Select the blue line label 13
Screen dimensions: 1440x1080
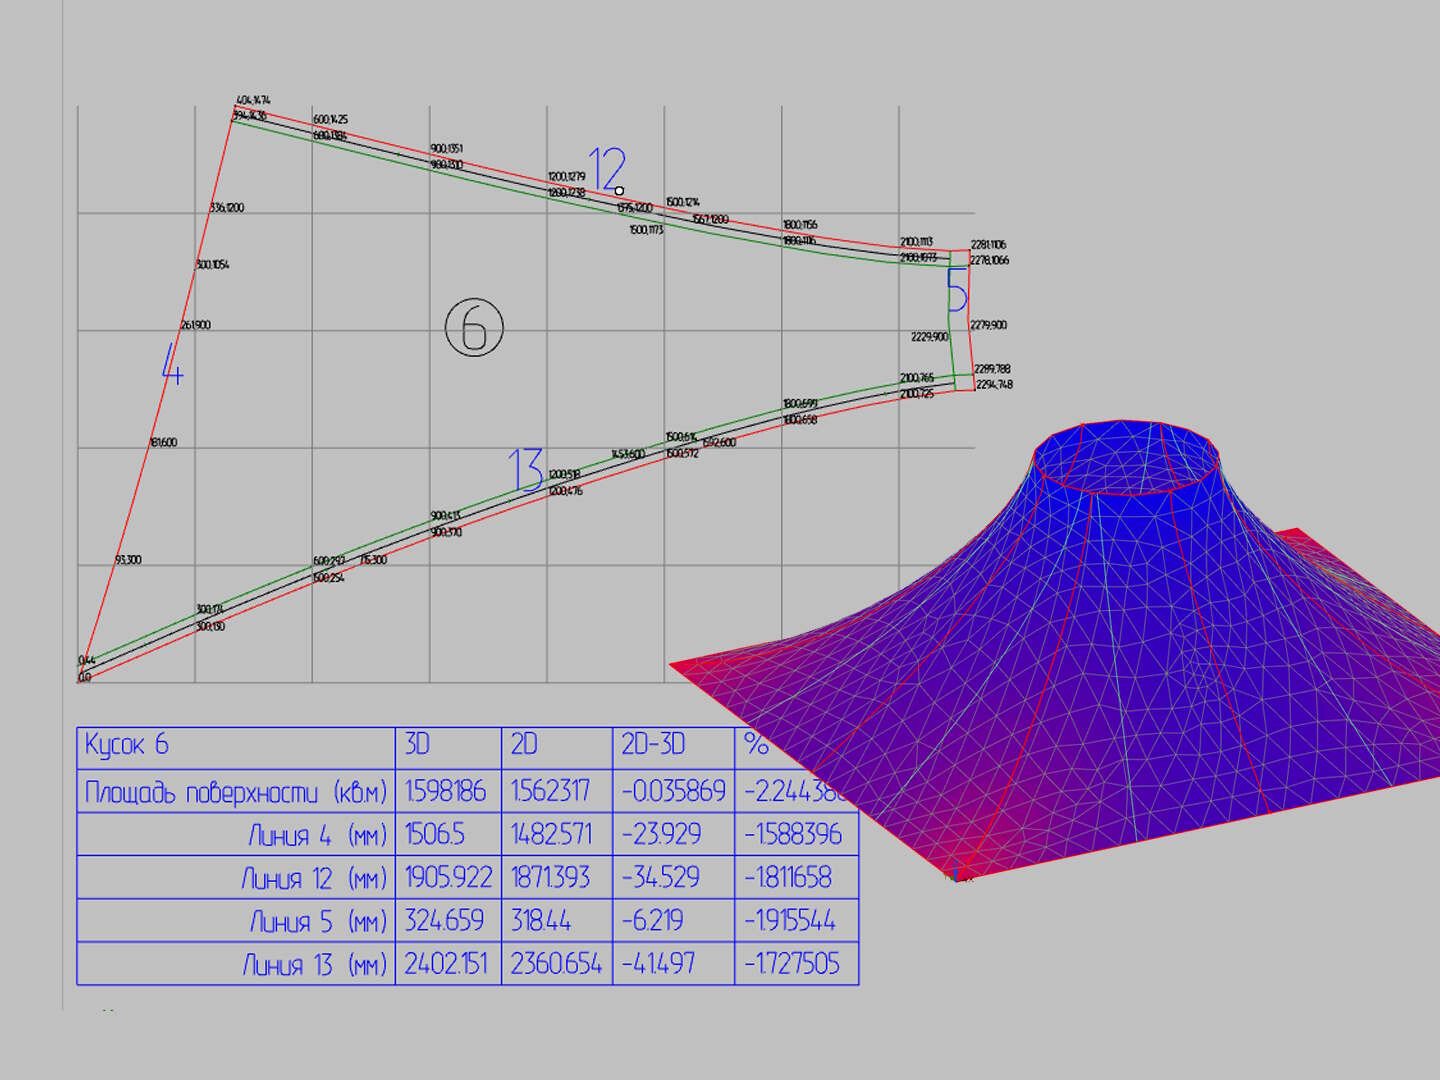[x=526, y=470]
